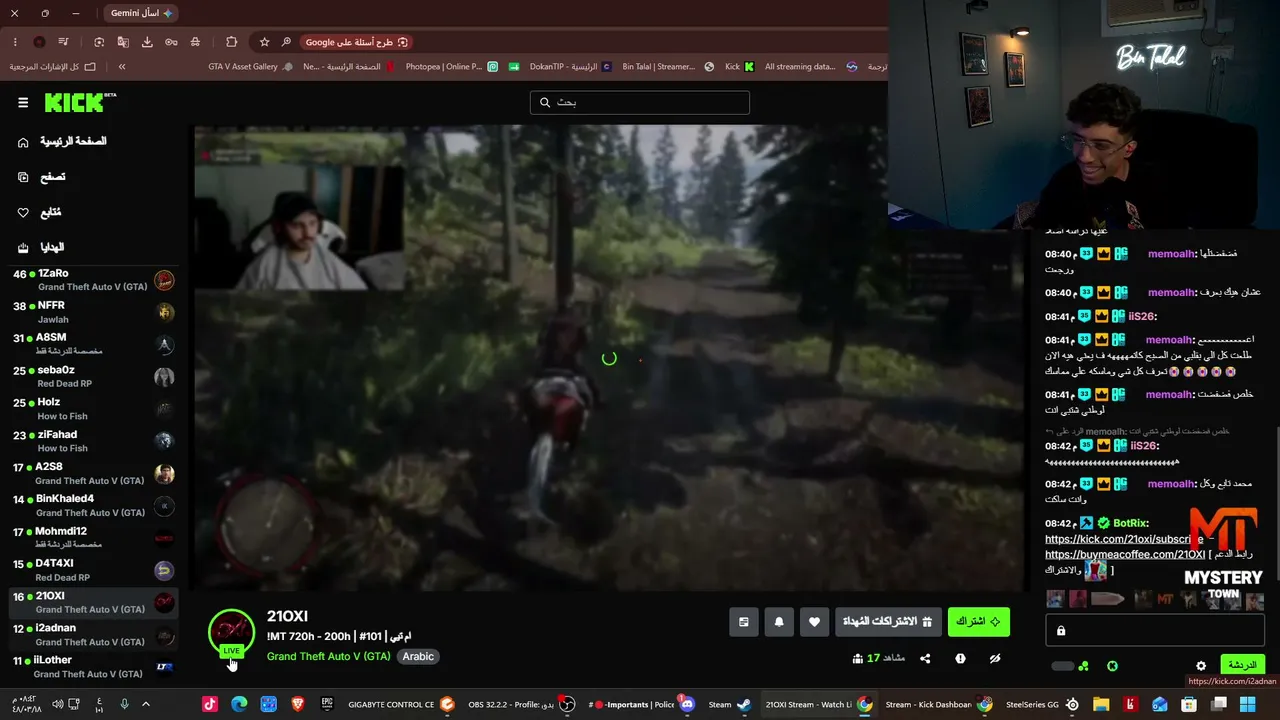Open zoom magnifier icon in address bar
The width and height of the screenshot is (1280, 720).
[286, 42]
